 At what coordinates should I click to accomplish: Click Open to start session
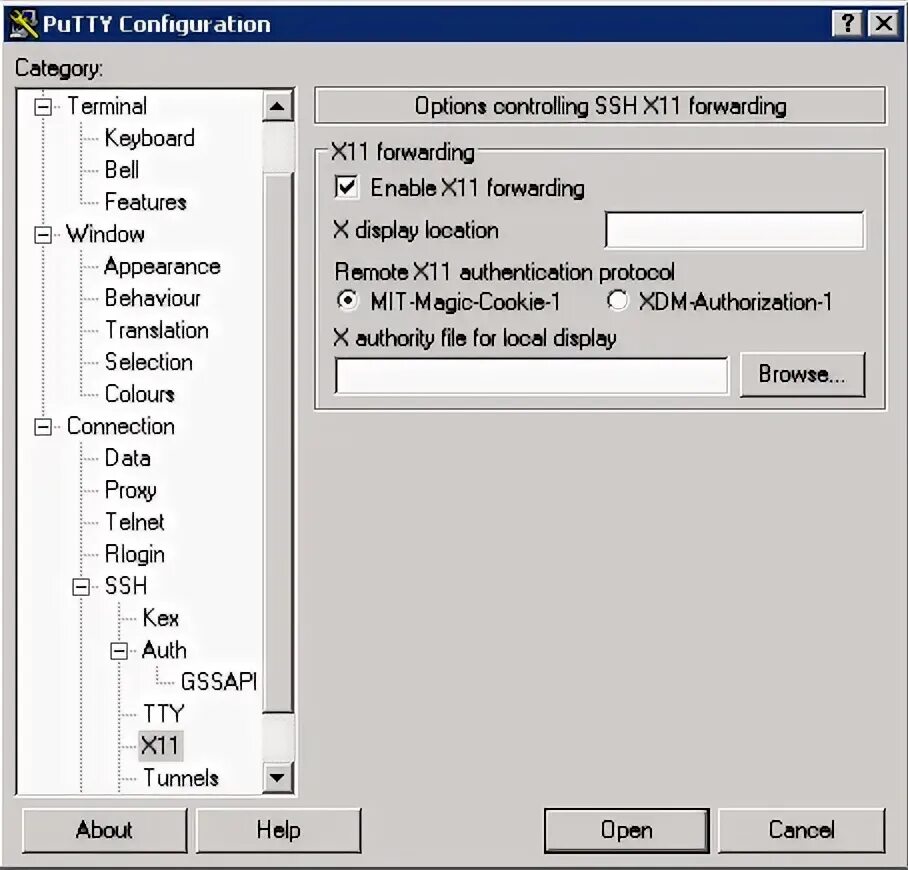tap(627, 831)
